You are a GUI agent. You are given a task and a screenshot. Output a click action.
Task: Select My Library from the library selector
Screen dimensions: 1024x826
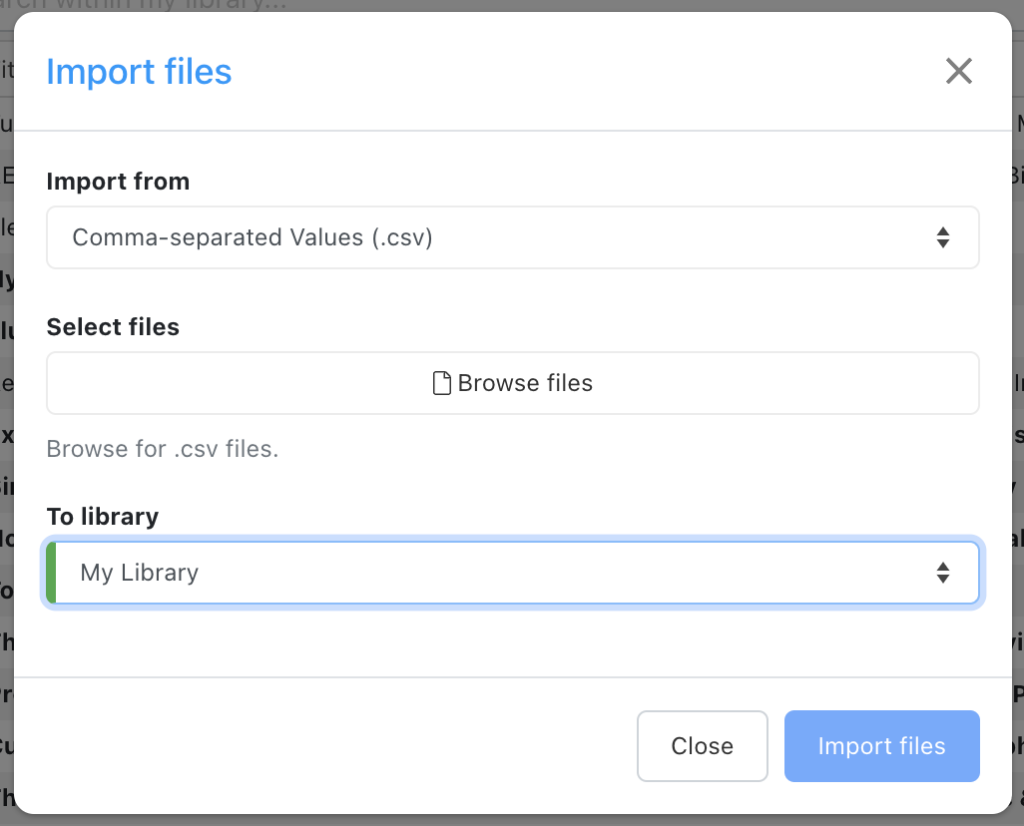[x=512, y=572]
